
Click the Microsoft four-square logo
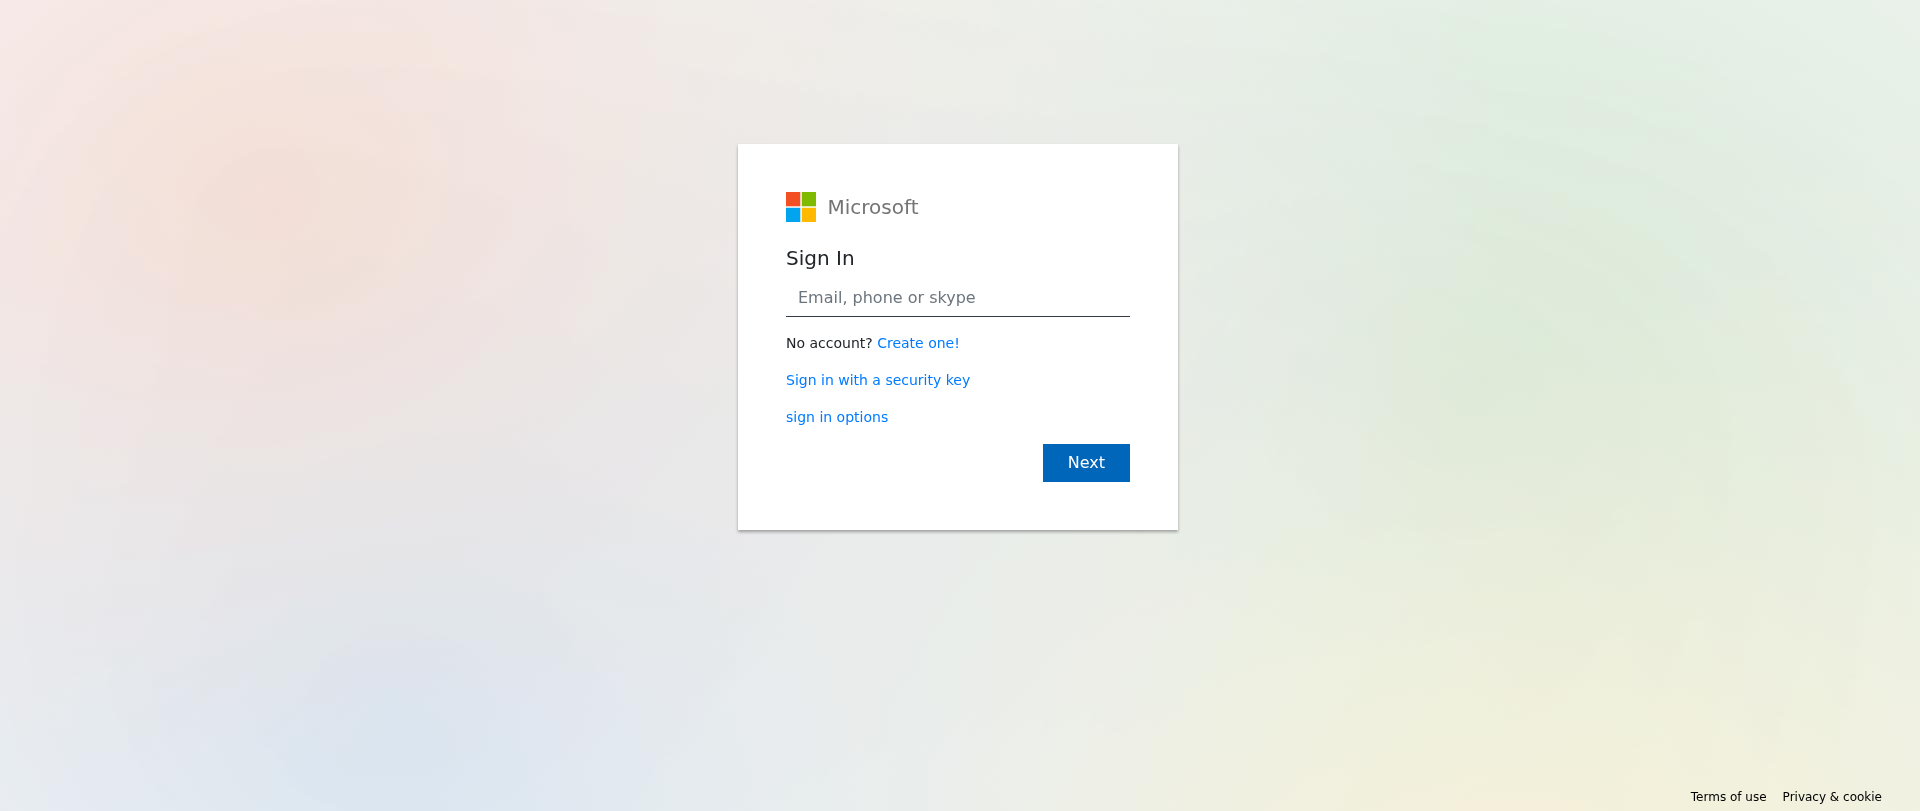pyautogui.click(x=801, y=207)
